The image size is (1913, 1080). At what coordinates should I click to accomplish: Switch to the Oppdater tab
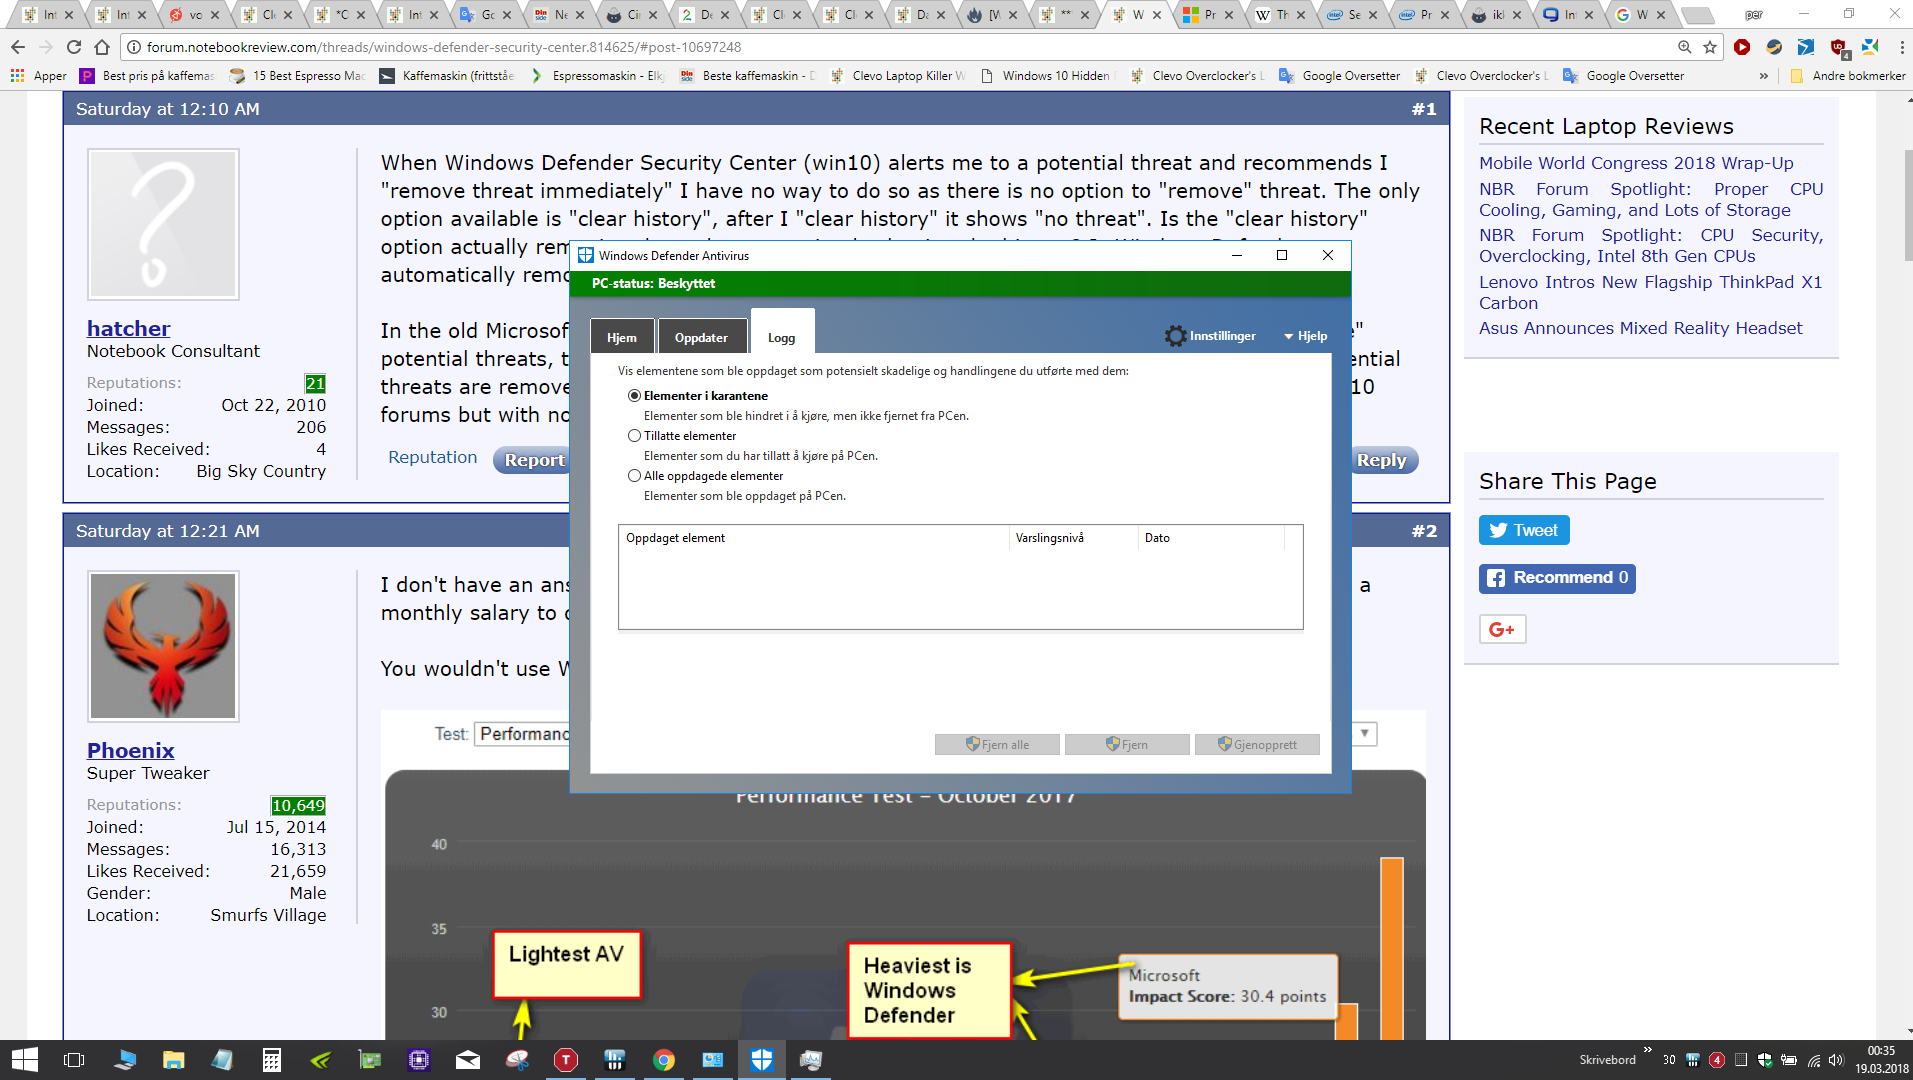pyautogui.click(x=701, y=337)
